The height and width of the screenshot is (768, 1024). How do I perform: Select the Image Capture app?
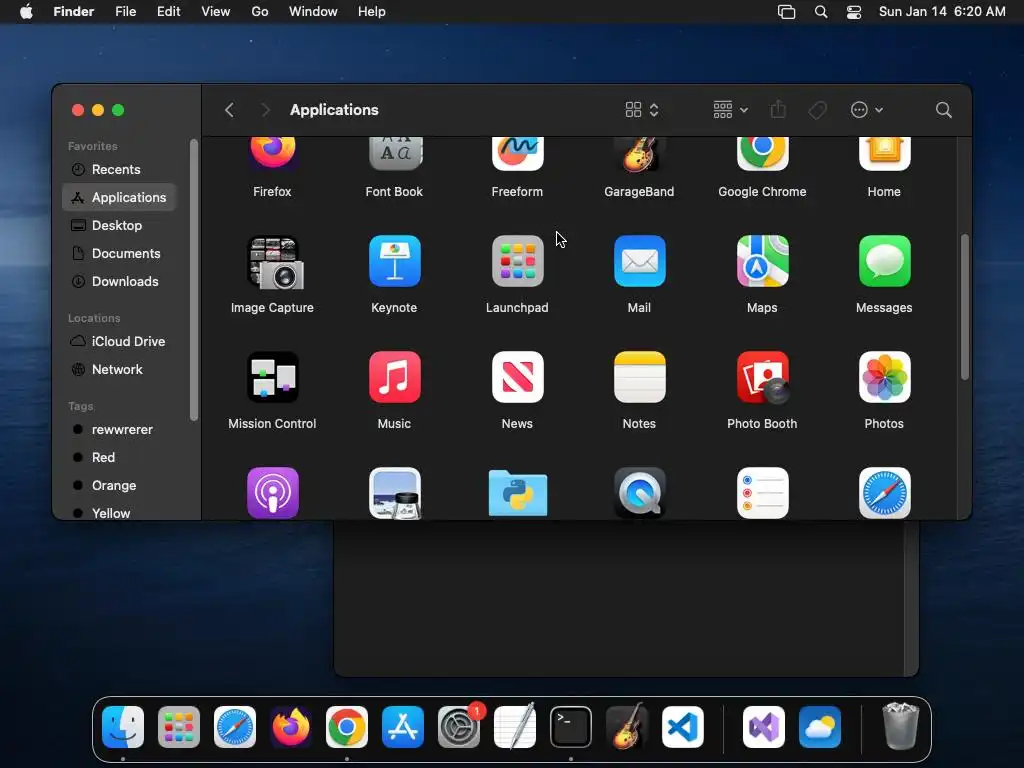tap(274, 262)
